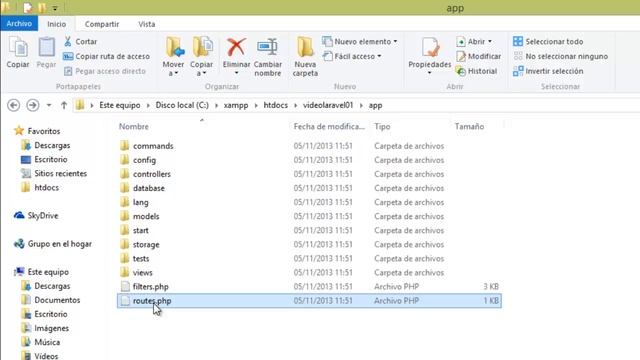This screenshot has width=640, height=360.
Task: Open the Archivo menu tab
Action: (19, 24)
